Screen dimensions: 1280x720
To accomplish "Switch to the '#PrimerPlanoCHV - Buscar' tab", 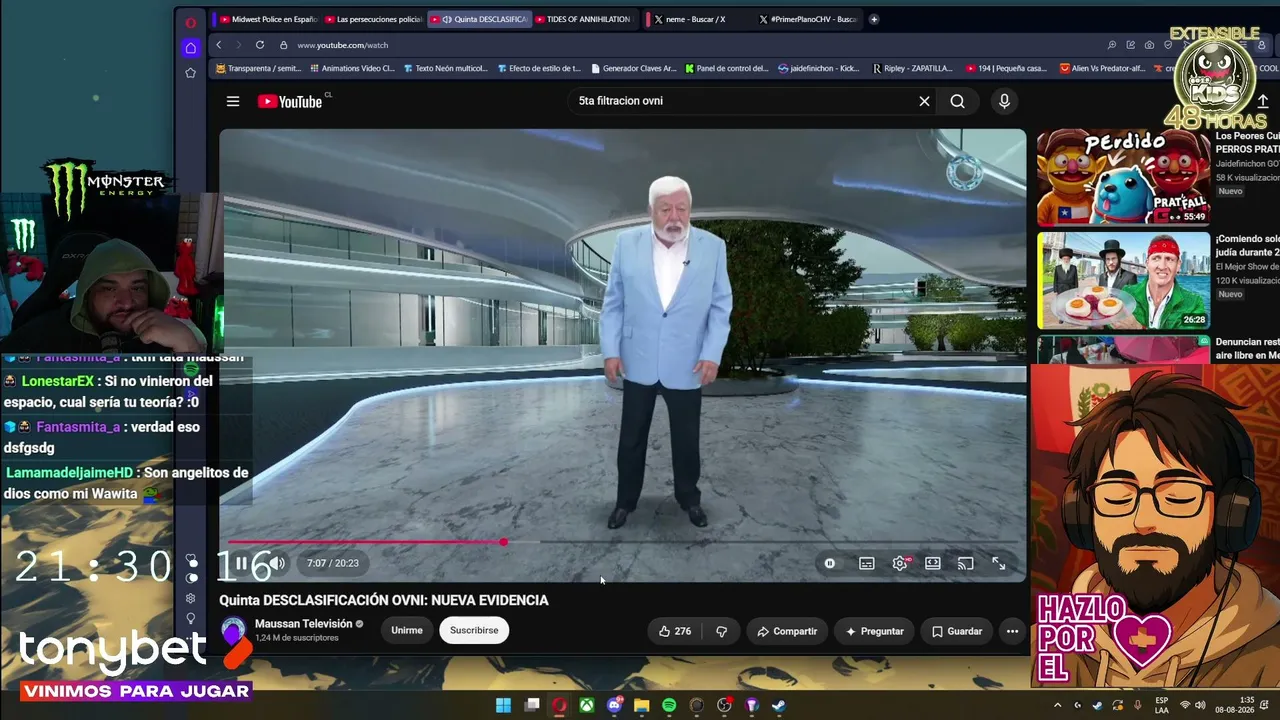I will pyautogui.click(x=806, y=19).
